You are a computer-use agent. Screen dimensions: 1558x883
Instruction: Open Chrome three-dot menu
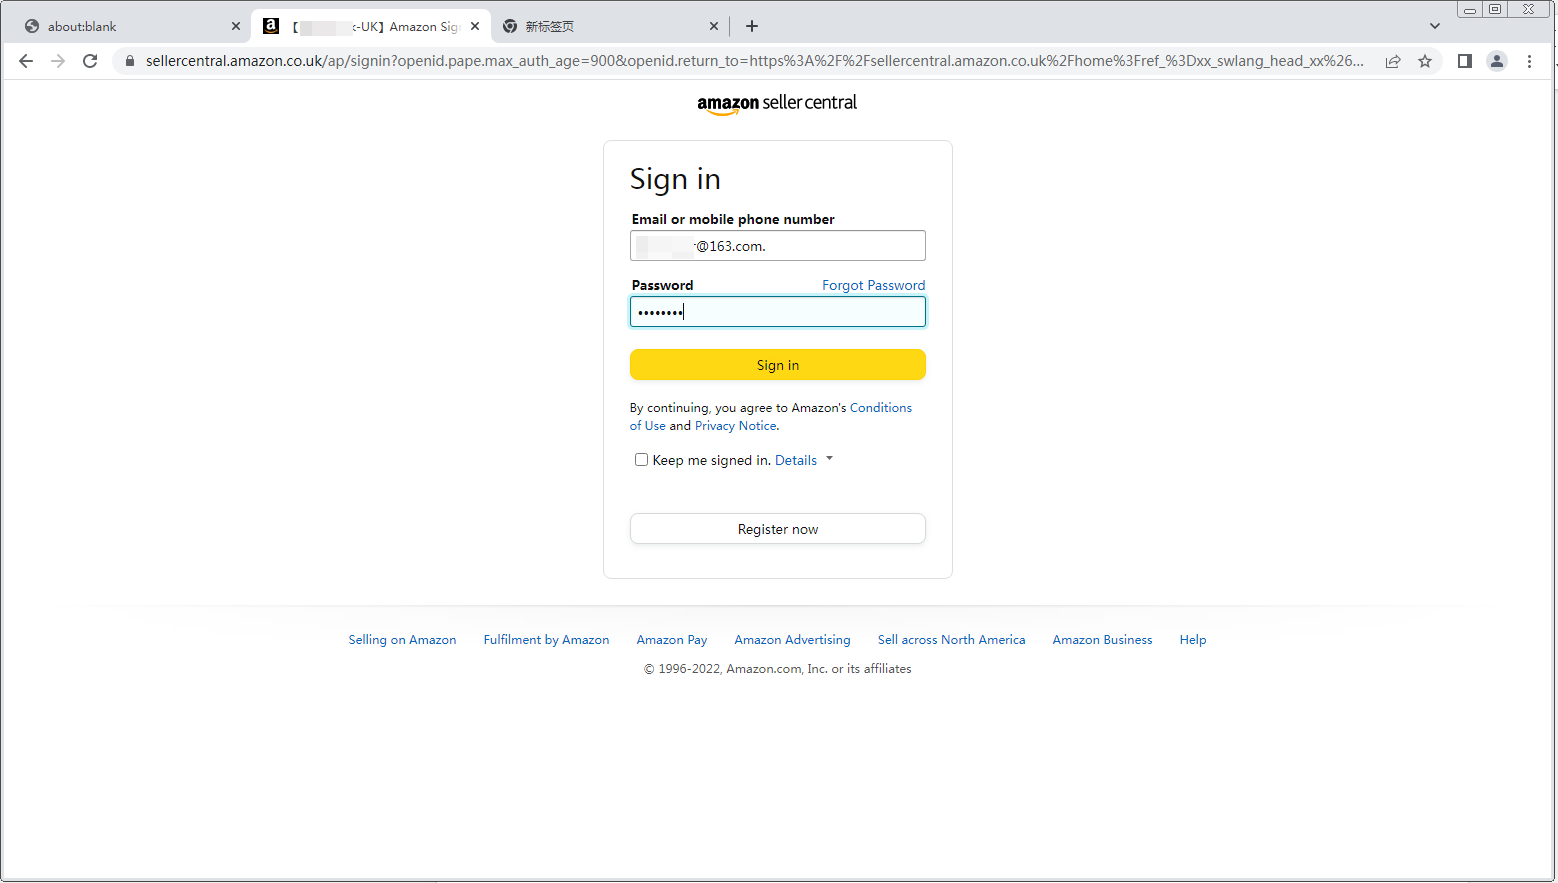tap(1529, 61)
